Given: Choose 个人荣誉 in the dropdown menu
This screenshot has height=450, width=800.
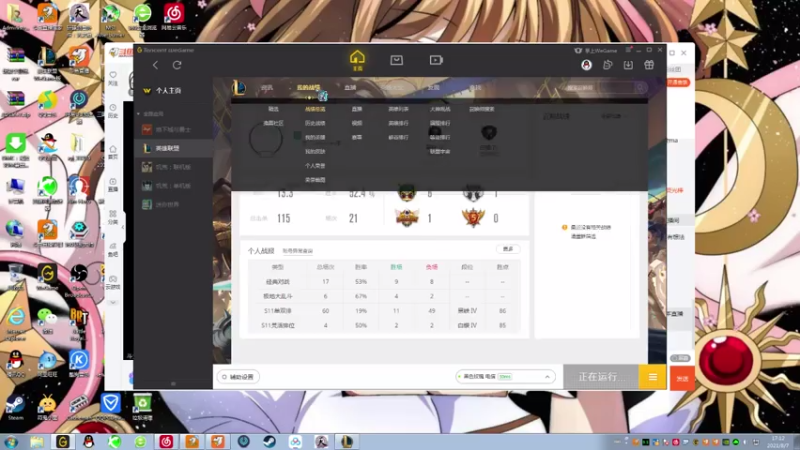Looking at the screenshot, I should click(x=315, y=166).
